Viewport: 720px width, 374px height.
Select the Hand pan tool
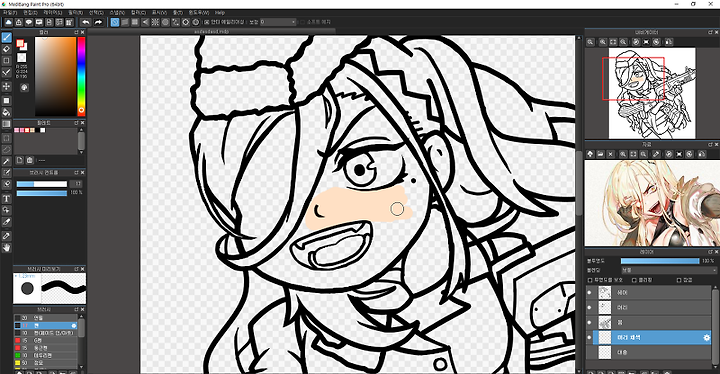tap(6, 248)
